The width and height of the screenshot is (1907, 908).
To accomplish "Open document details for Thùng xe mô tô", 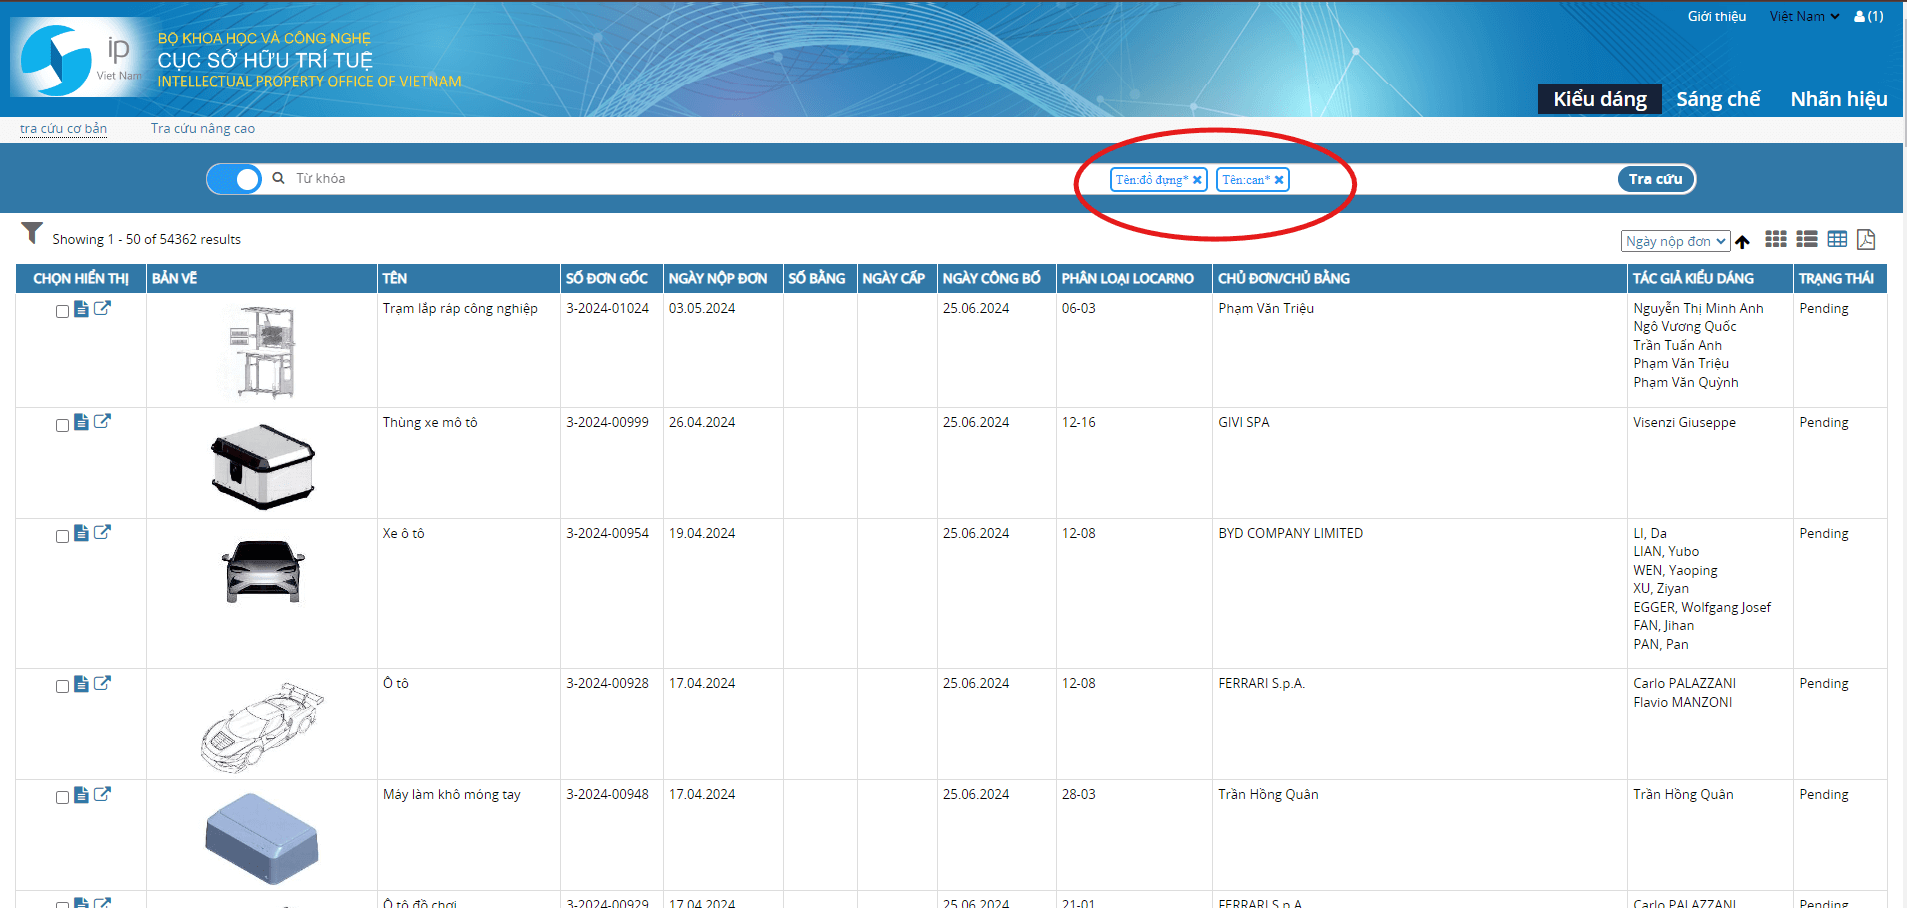I will (x=82, y=422).
